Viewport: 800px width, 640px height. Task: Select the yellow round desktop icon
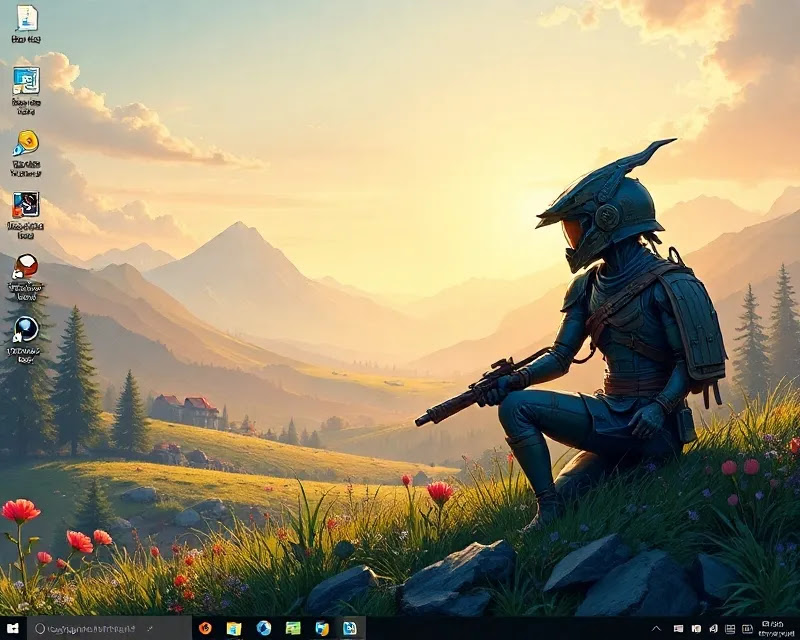coord(26,142)
